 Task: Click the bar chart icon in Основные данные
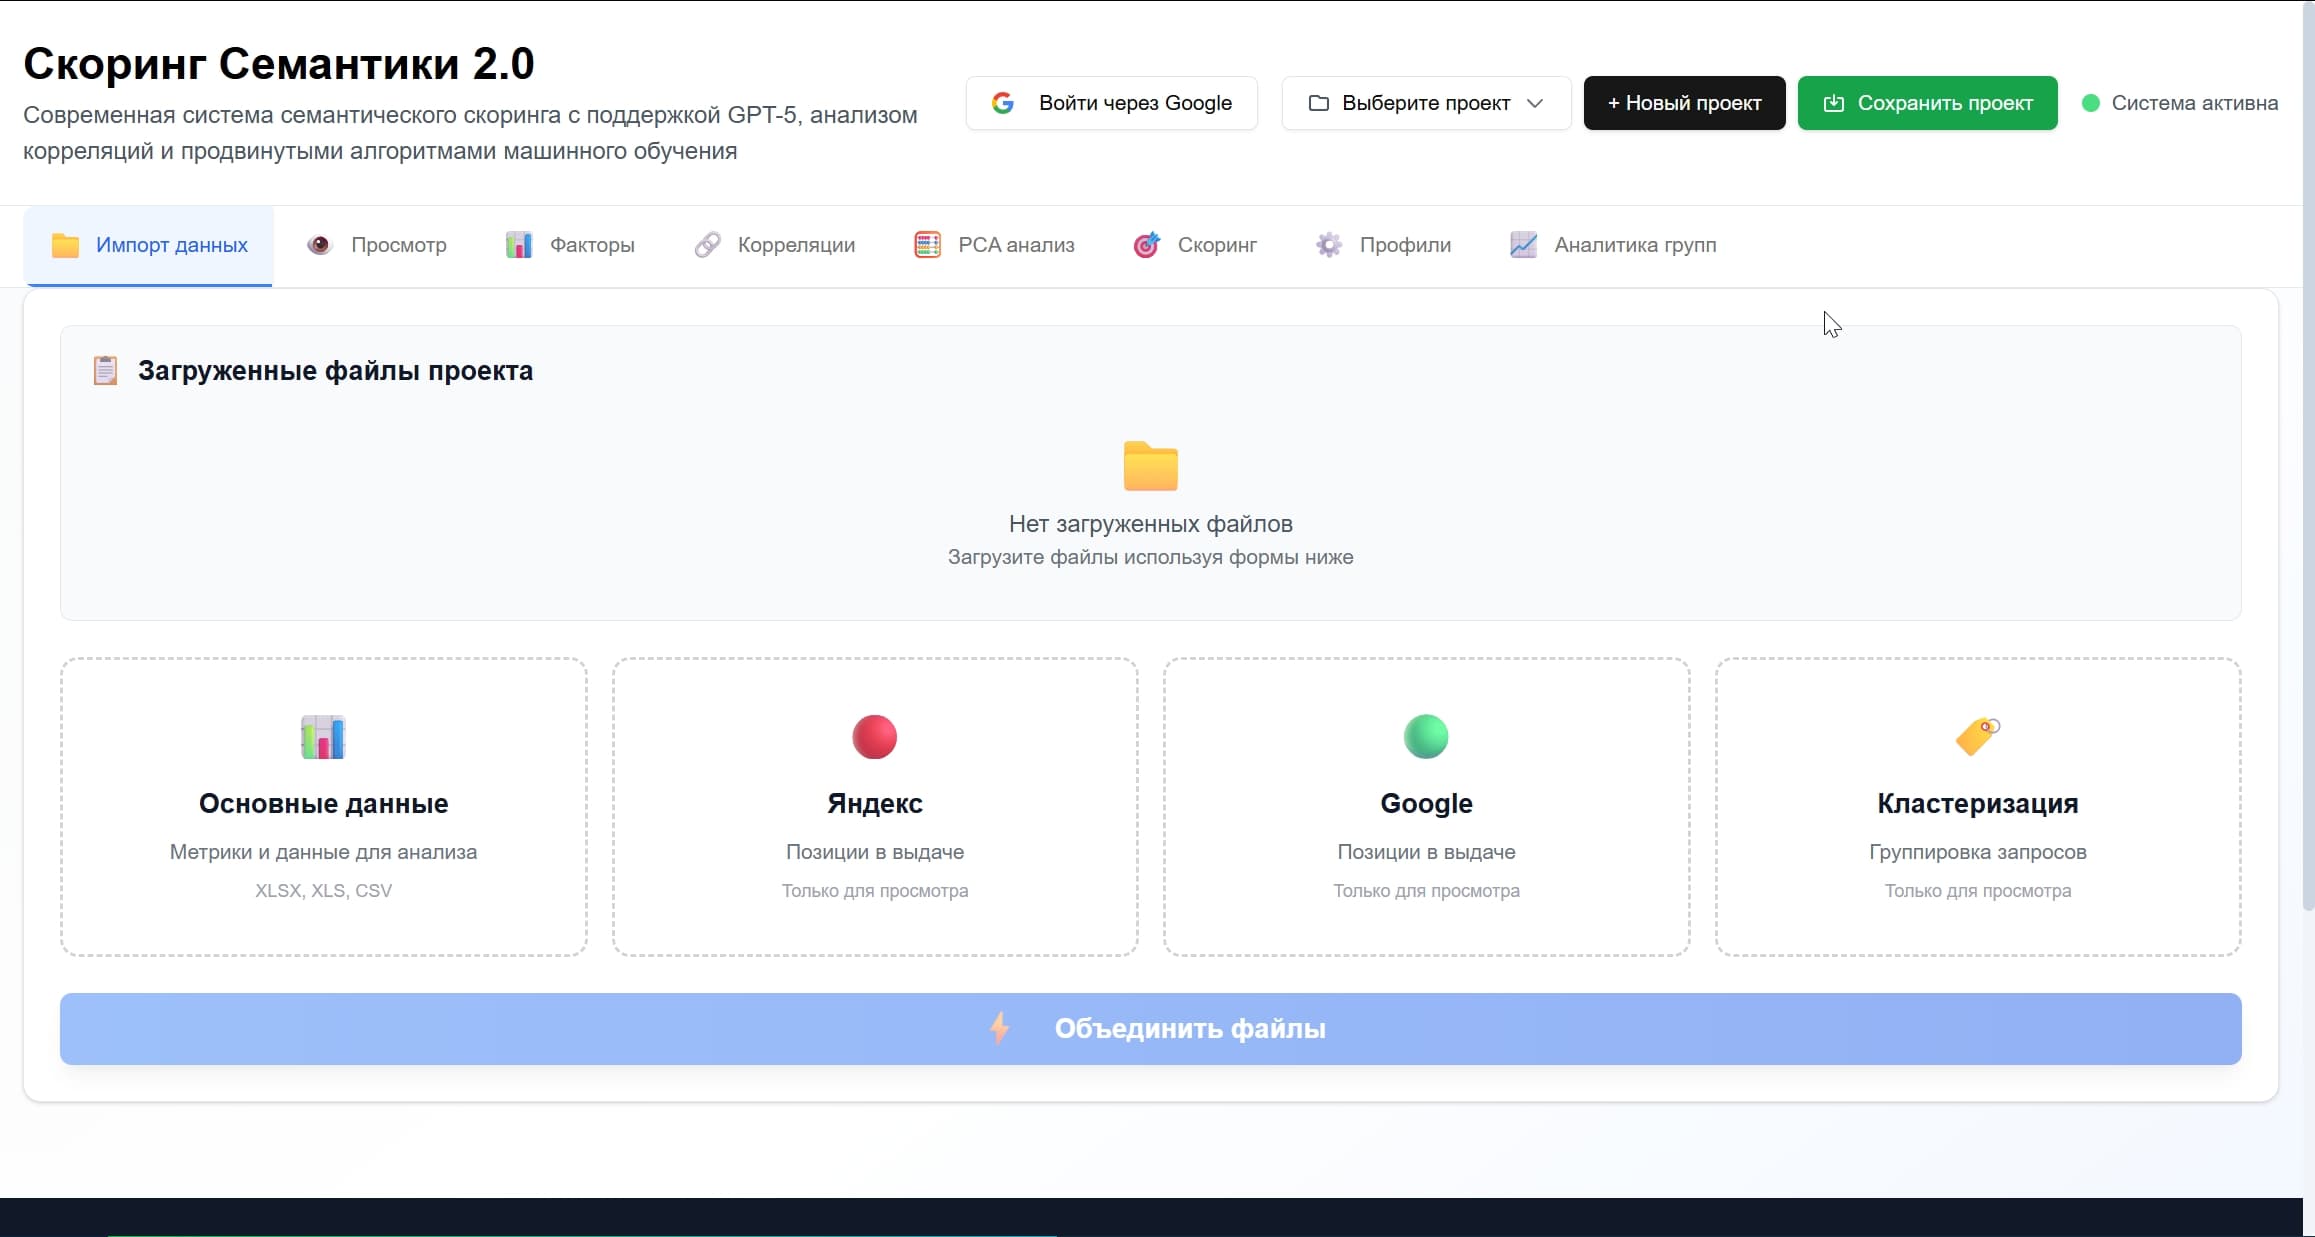coord(323,737)
